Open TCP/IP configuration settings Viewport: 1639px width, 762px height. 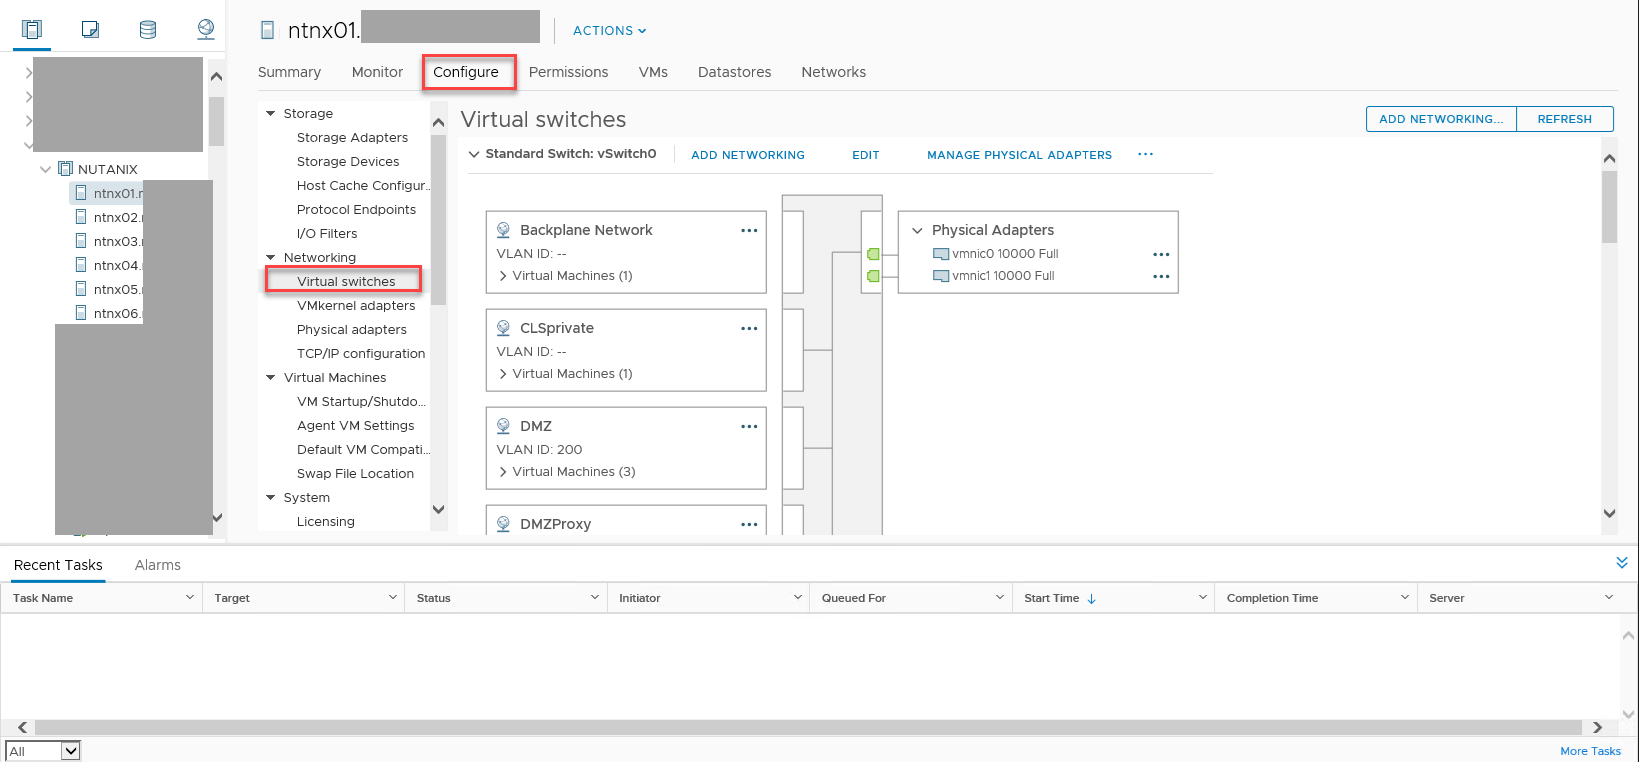[361, 354]
